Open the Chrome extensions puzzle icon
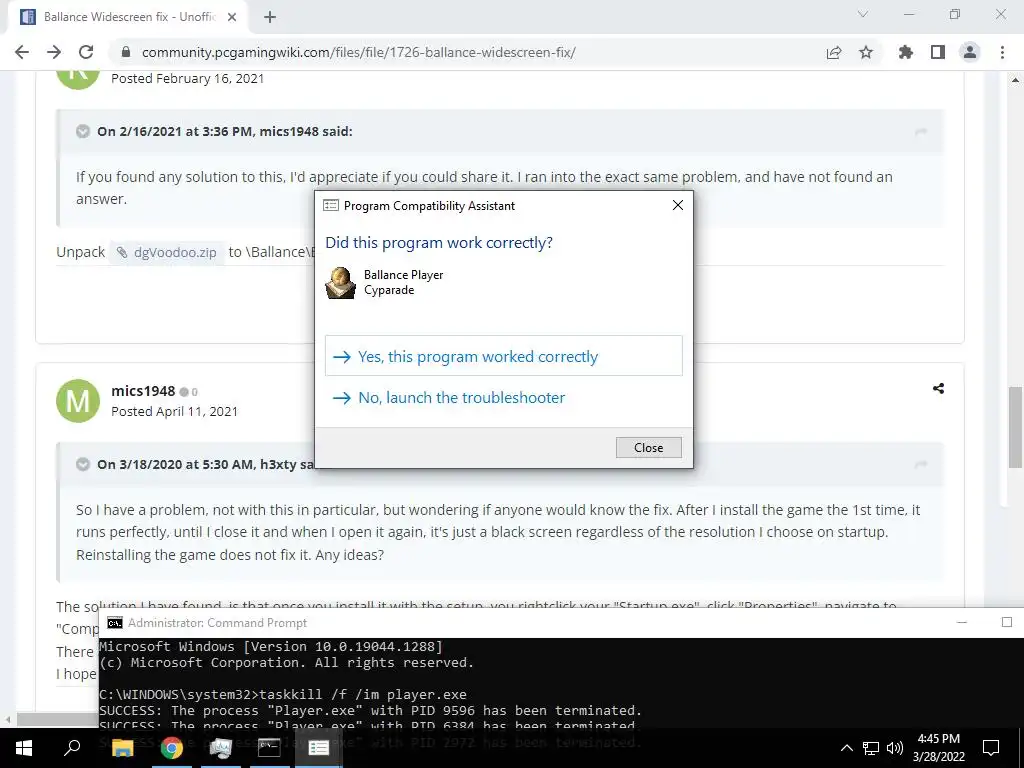 [905, 52]
